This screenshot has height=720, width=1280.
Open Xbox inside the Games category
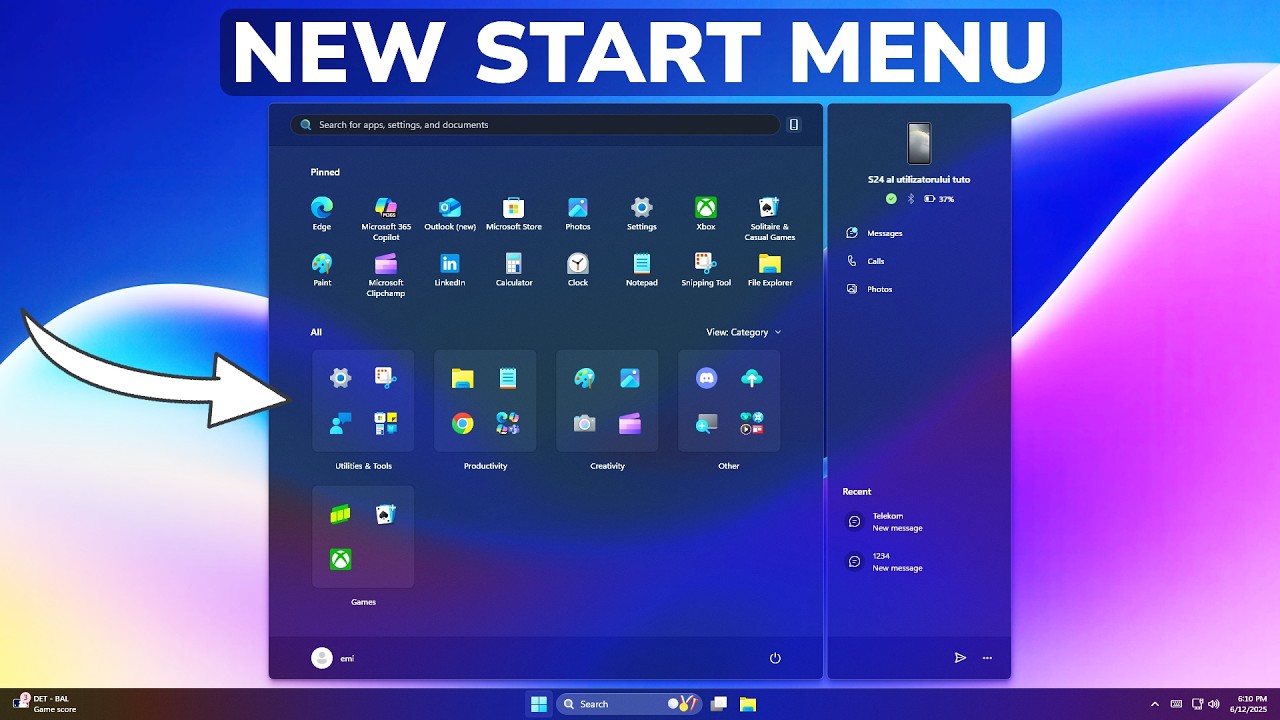point(341,559)
